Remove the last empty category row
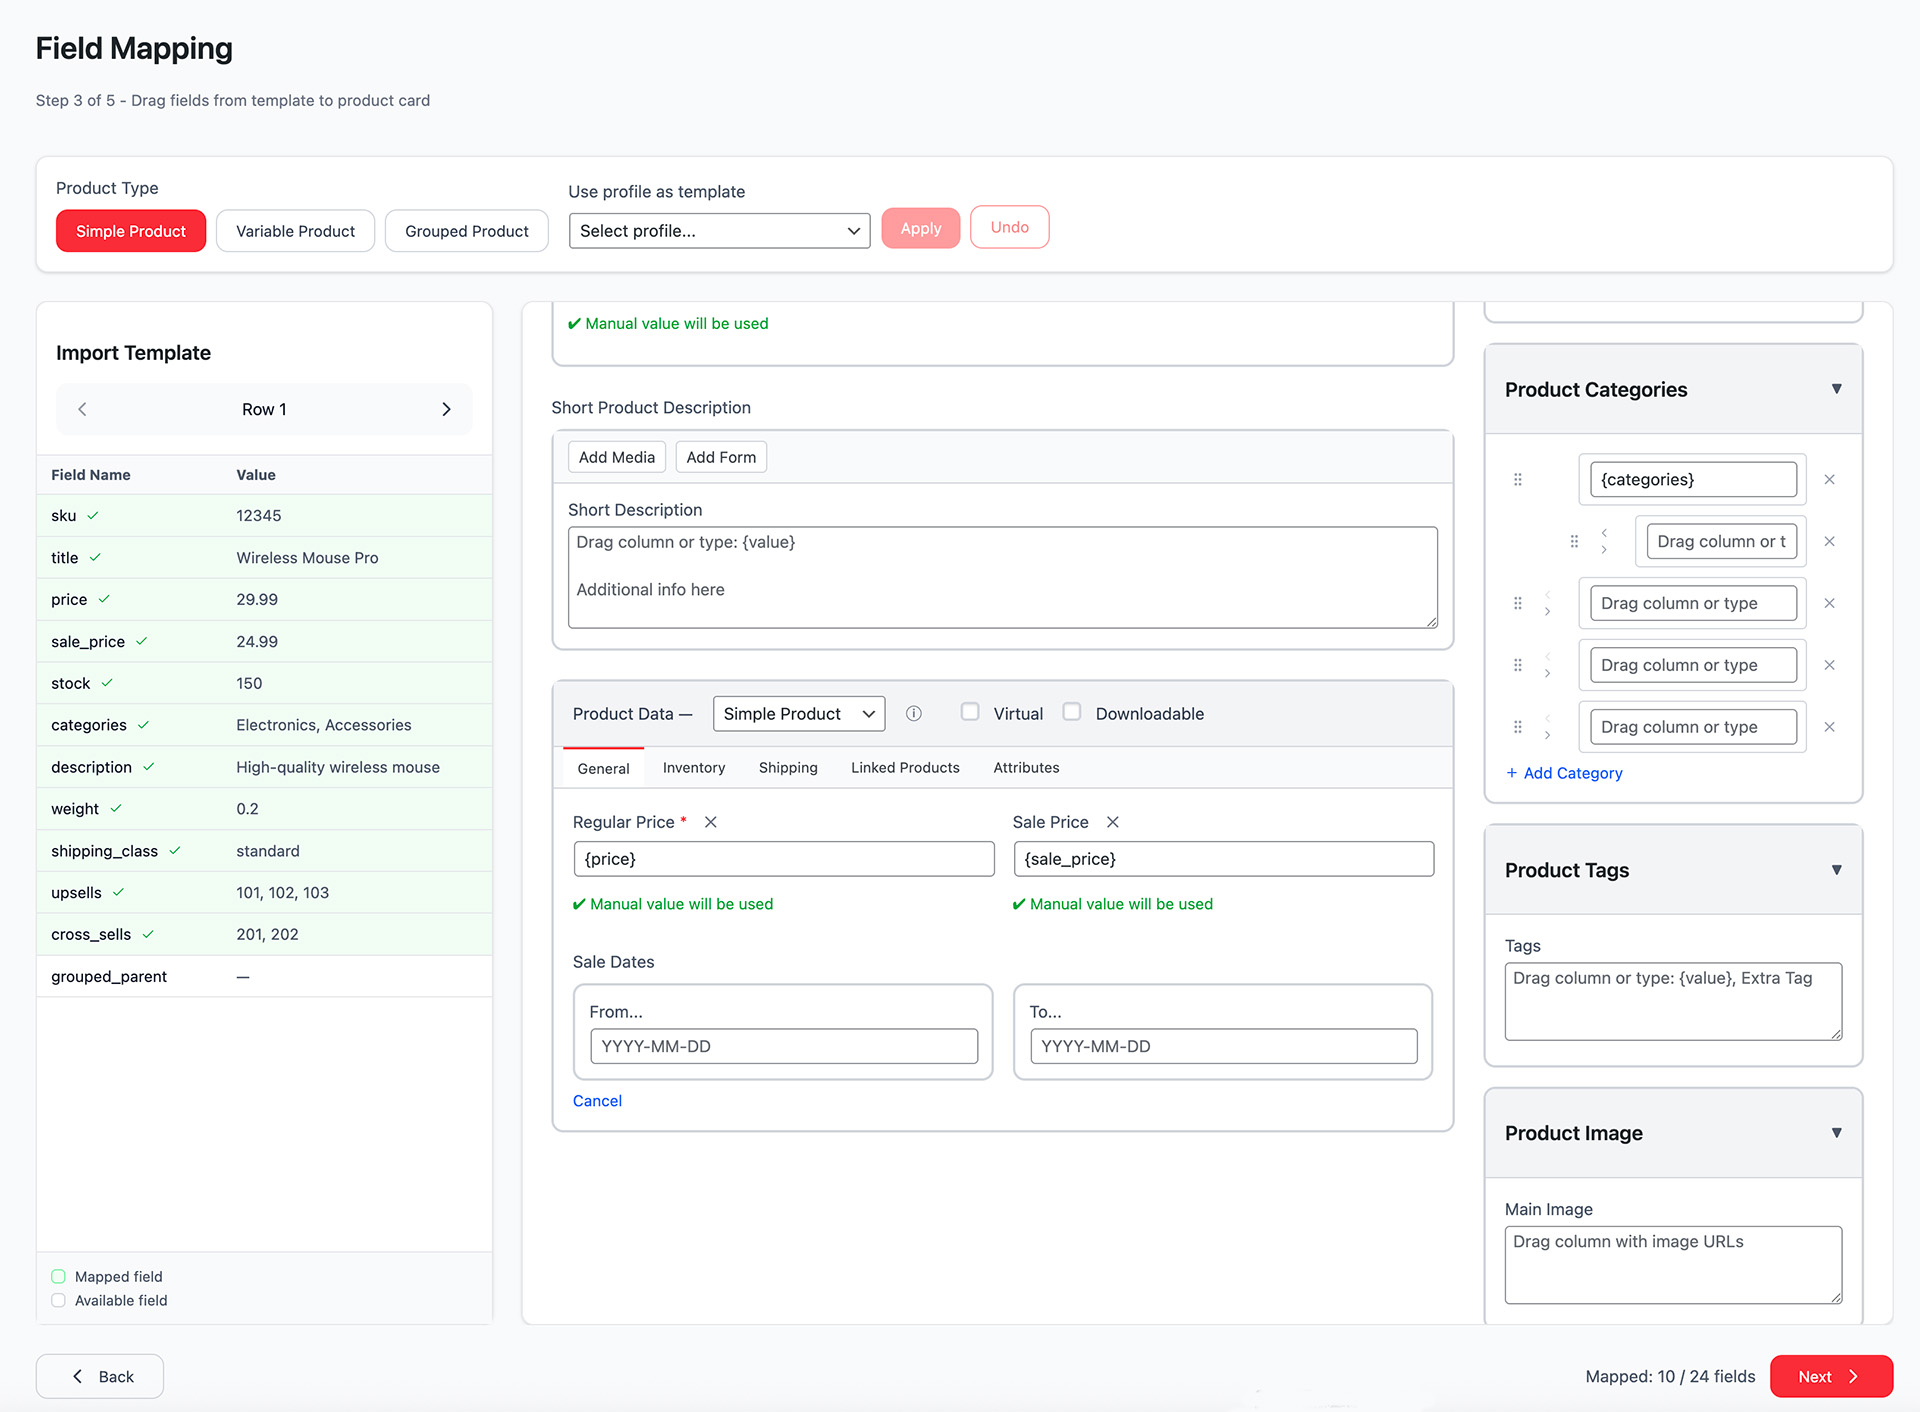Viewport: 1920px width, 1412px height. pos(1829,727)
